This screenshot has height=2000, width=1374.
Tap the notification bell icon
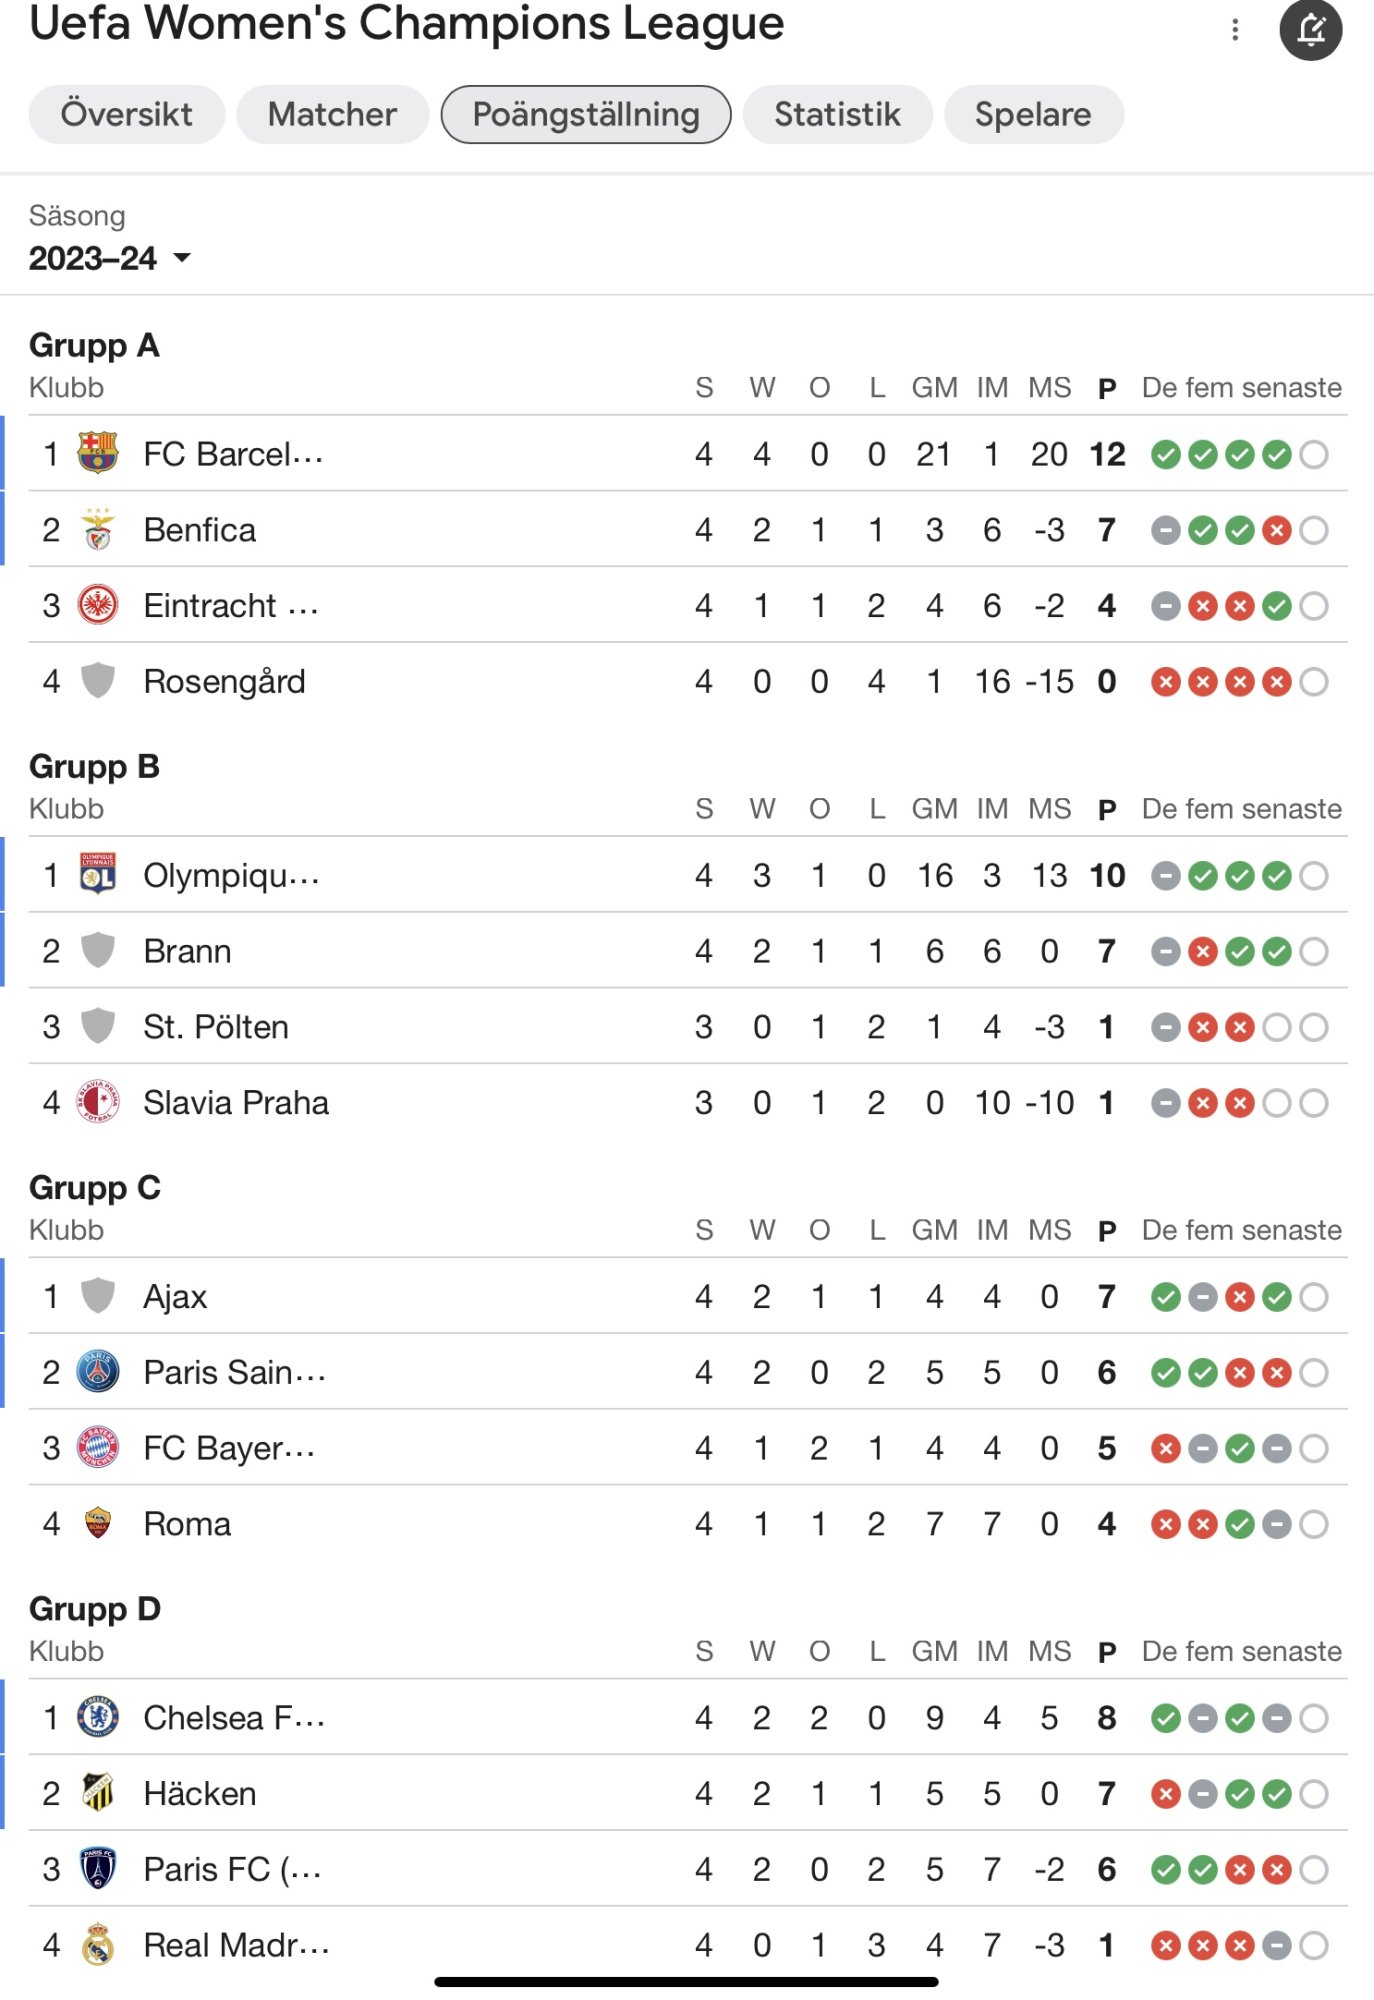click(x=1310, y=30)
